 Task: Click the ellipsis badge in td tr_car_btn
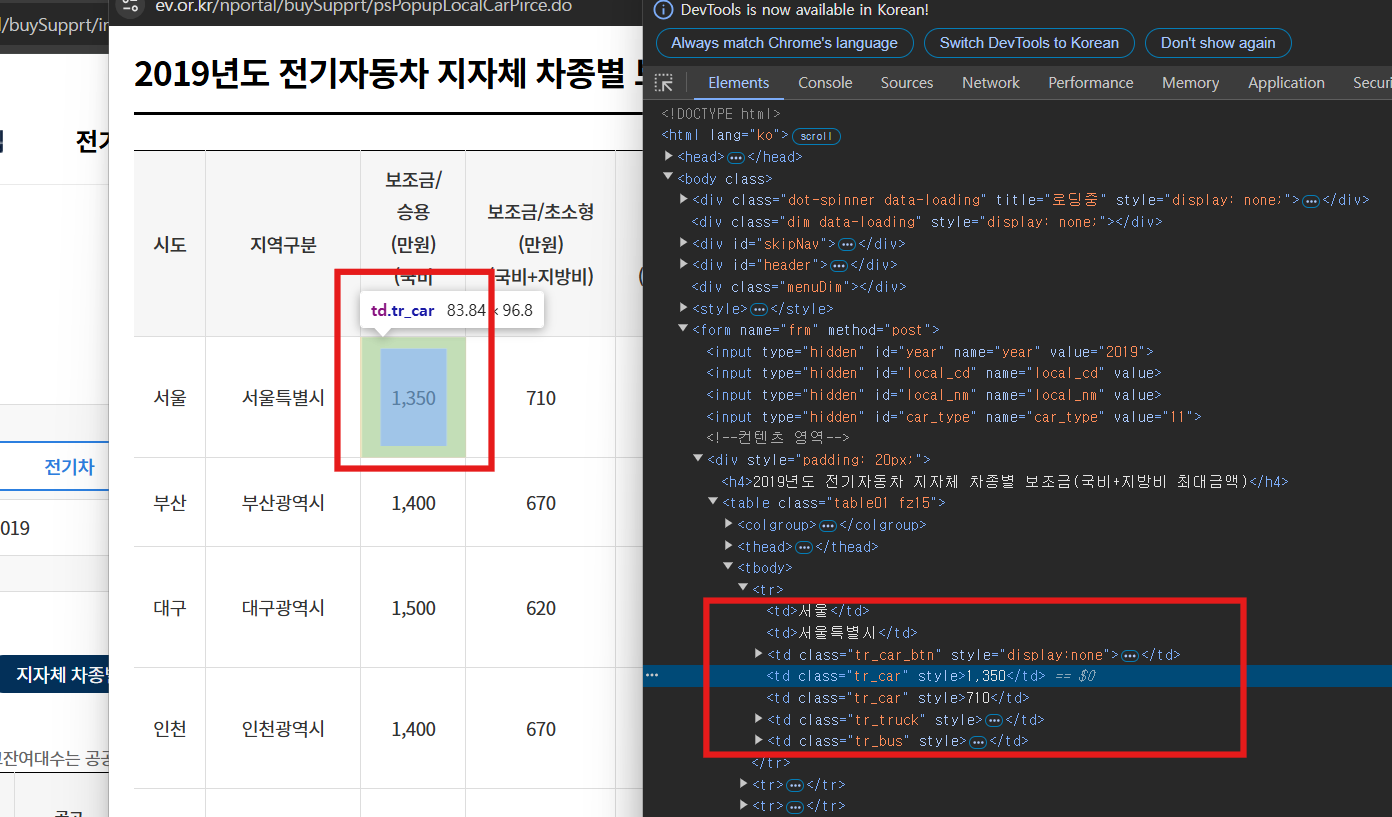pos(1130,655)
